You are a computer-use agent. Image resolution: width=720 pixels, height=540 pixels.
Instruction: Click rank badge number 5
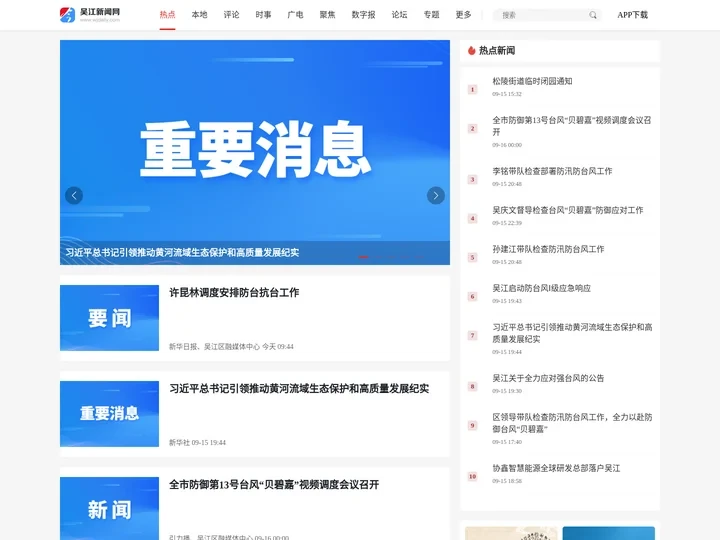[472, 258]
